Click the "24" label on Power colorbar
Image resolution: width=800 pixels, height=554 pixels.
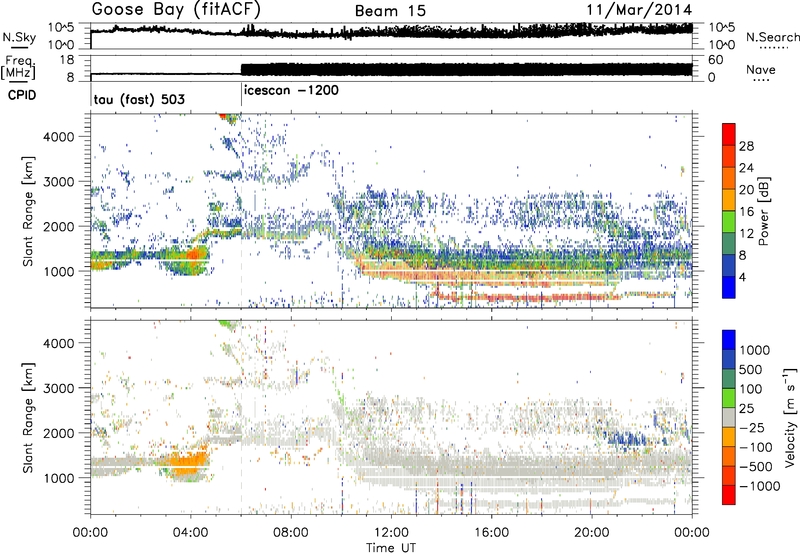746,168
